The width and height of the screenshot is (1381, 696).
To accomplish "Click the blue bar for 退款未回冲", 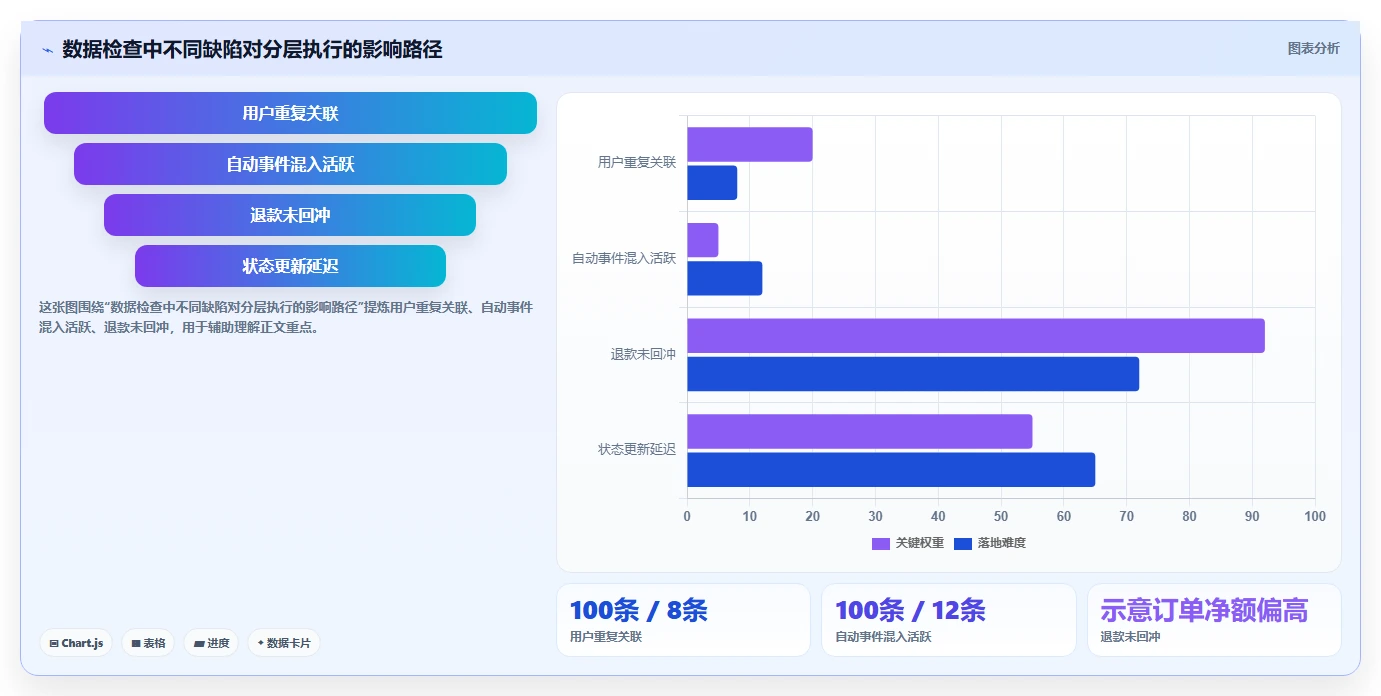I will (913, 374).
